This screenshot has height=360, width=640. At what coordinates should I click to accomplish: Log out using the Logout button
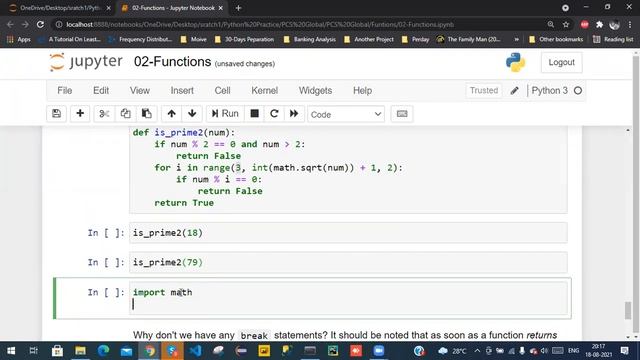pyautogui.click(x=561, y=62)
